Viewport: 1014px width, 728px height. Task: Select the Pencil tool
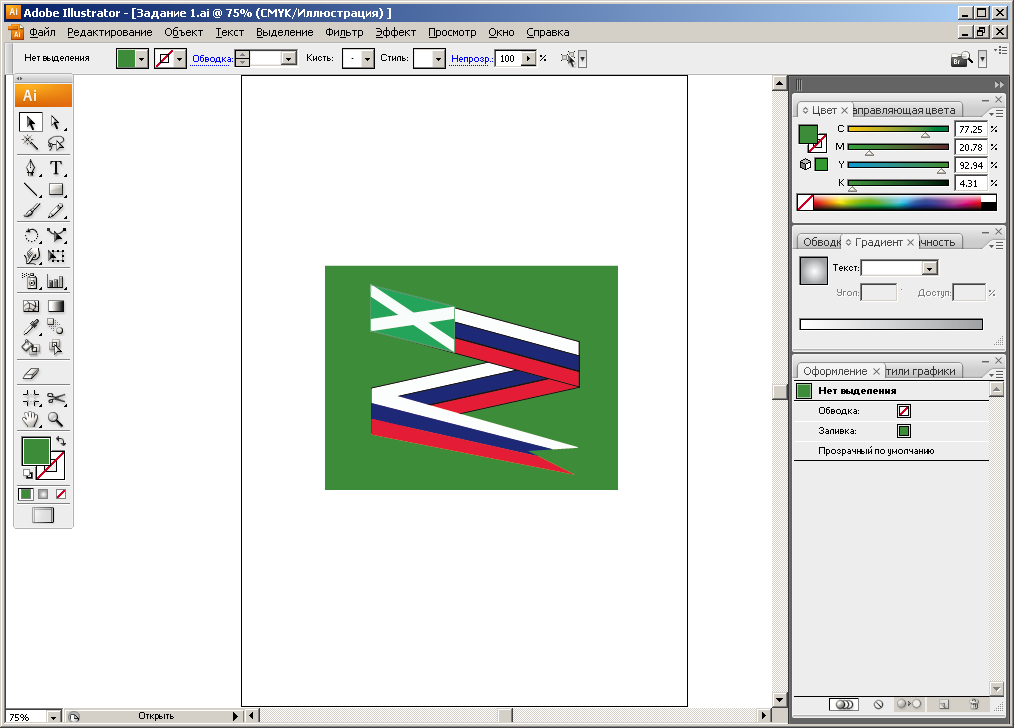point(56,211)
